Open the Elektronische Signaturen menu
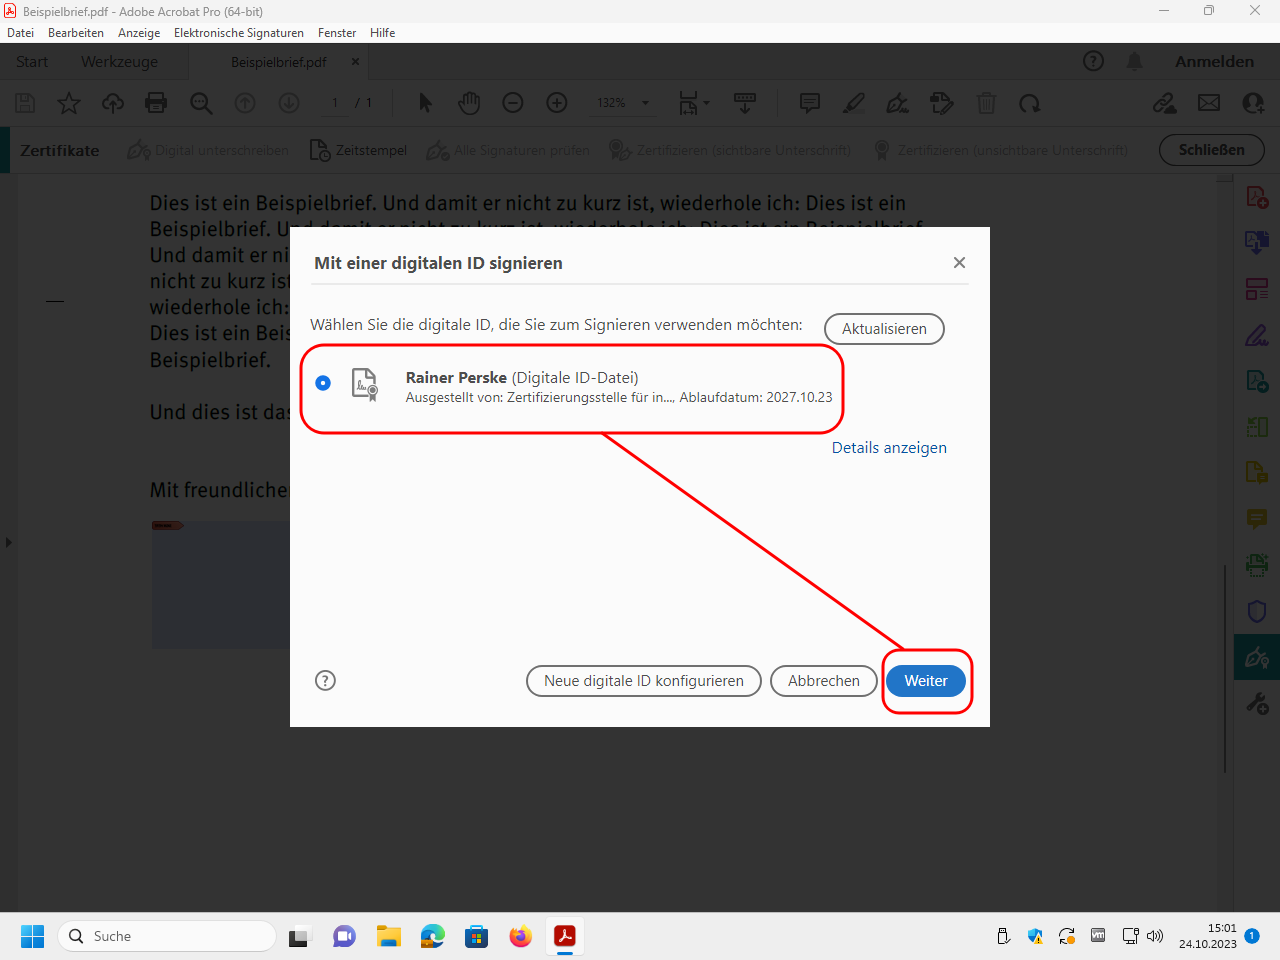The image size is (1280, 960). pos(238,33)
